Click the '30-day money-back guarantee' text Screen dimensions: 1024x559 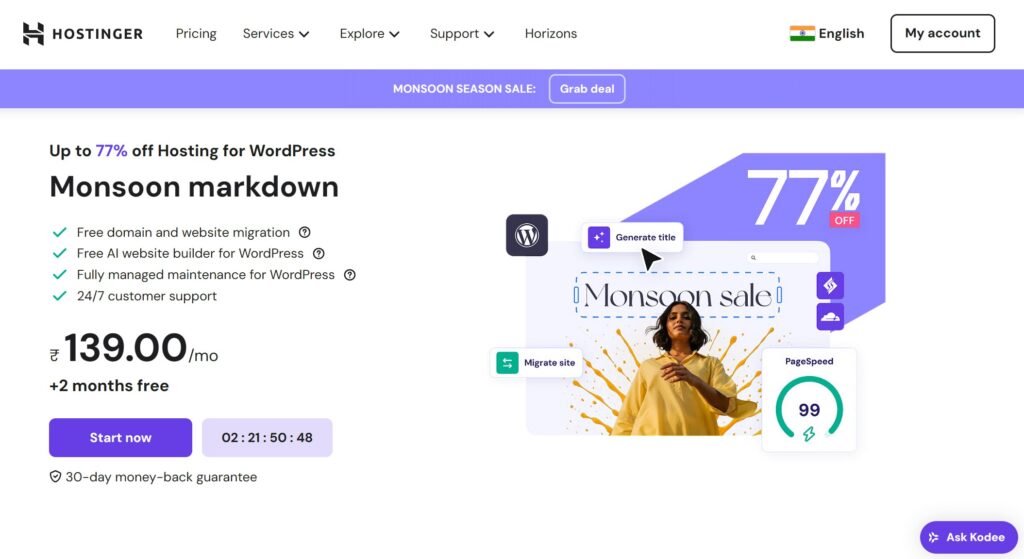[161, 477]
